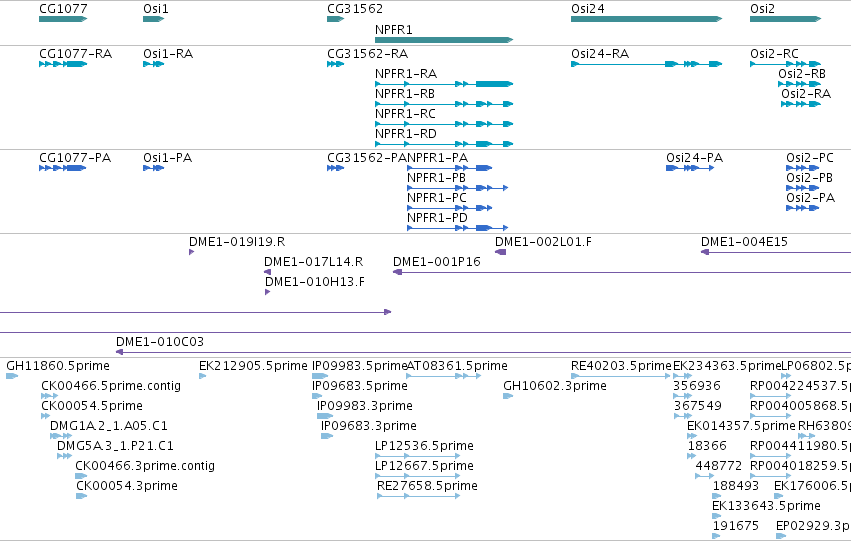Click EST CK00054.5prime

(46, 416)
